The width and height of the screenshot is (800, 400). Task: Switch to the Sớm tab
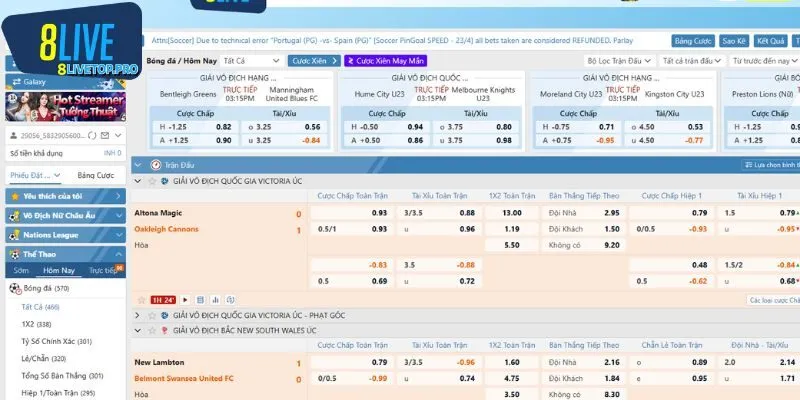(x=21, y=270)
